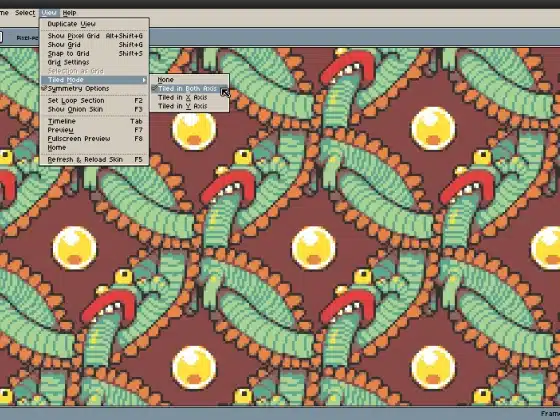Toggle Show Grid option
The height and width of the screenshot is (420, 560).
(x=94, y=45)
